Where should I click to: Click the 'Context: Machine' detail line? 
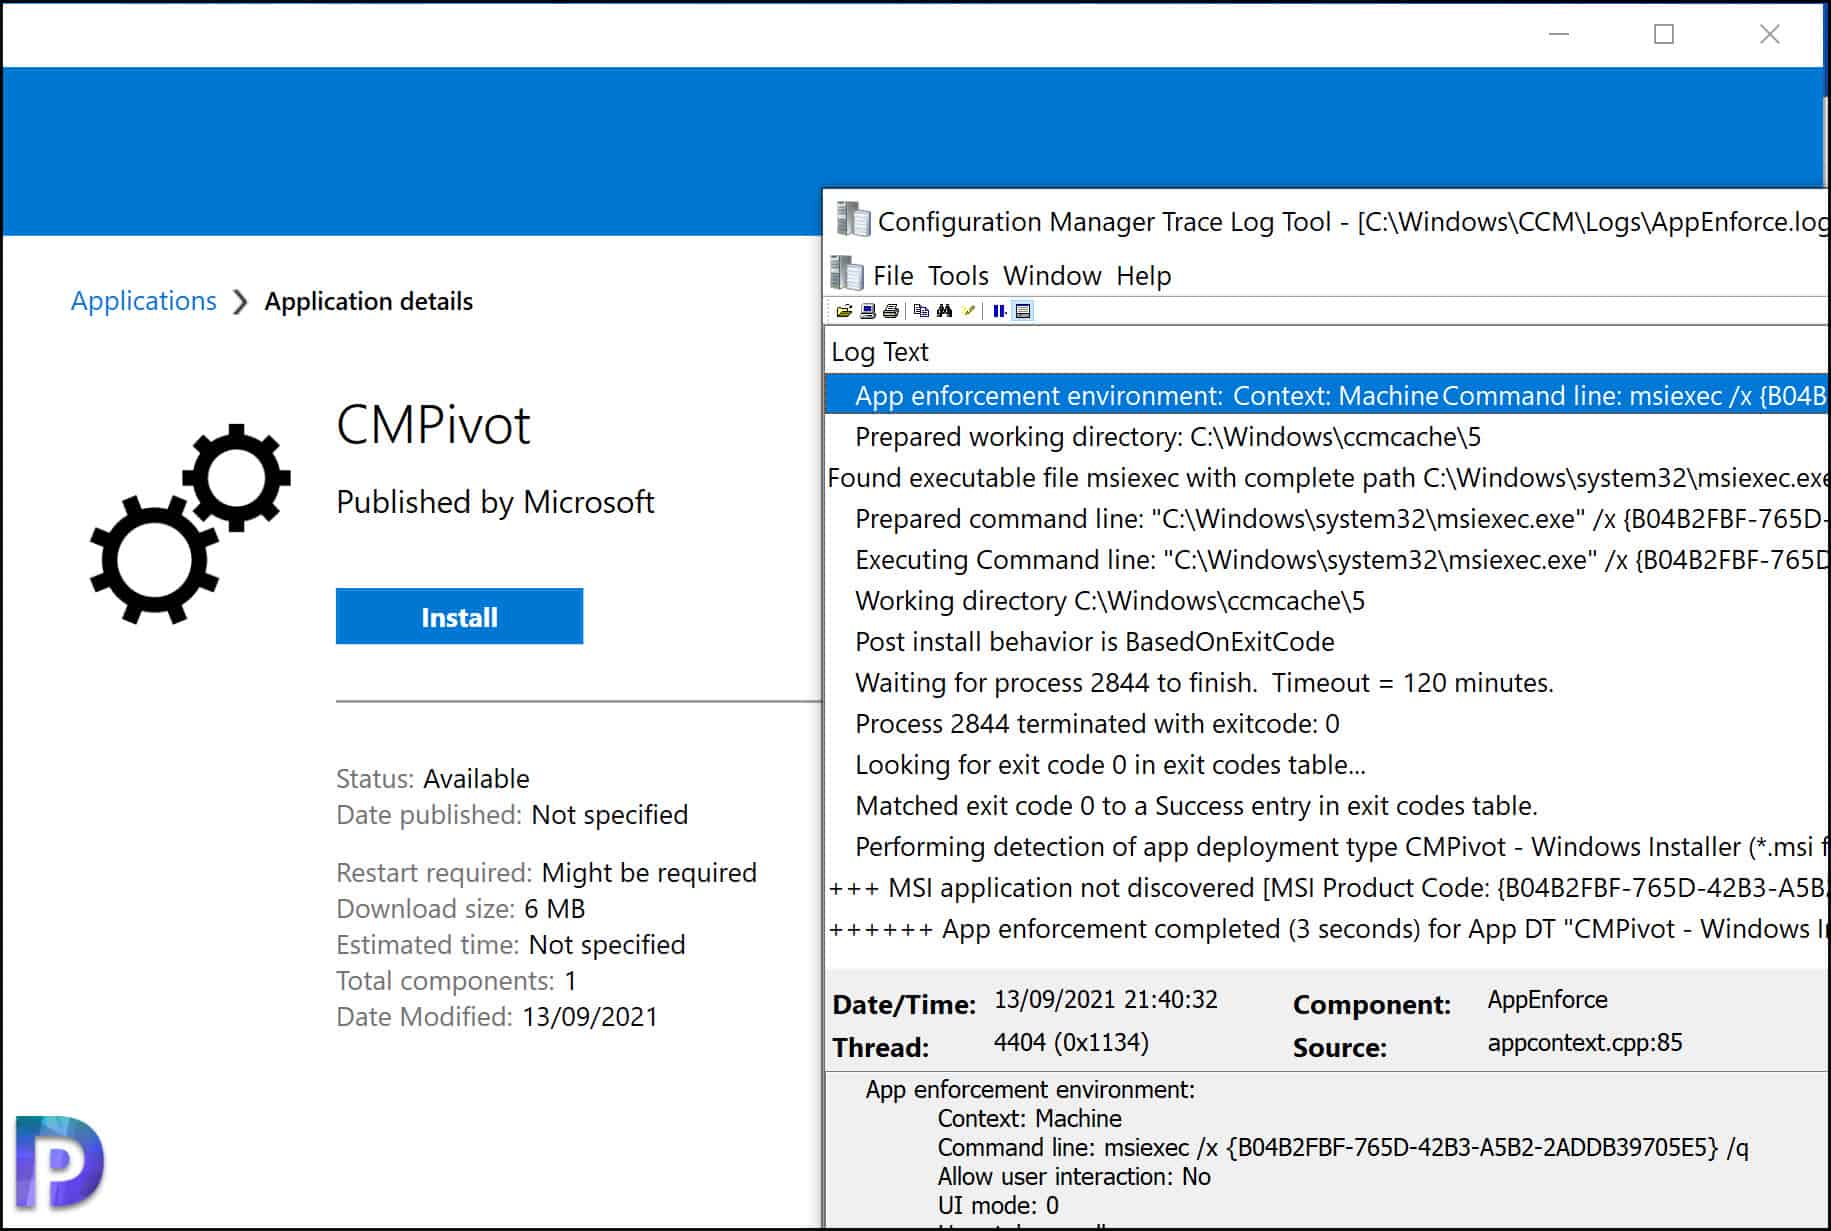pos(1029,1119)
